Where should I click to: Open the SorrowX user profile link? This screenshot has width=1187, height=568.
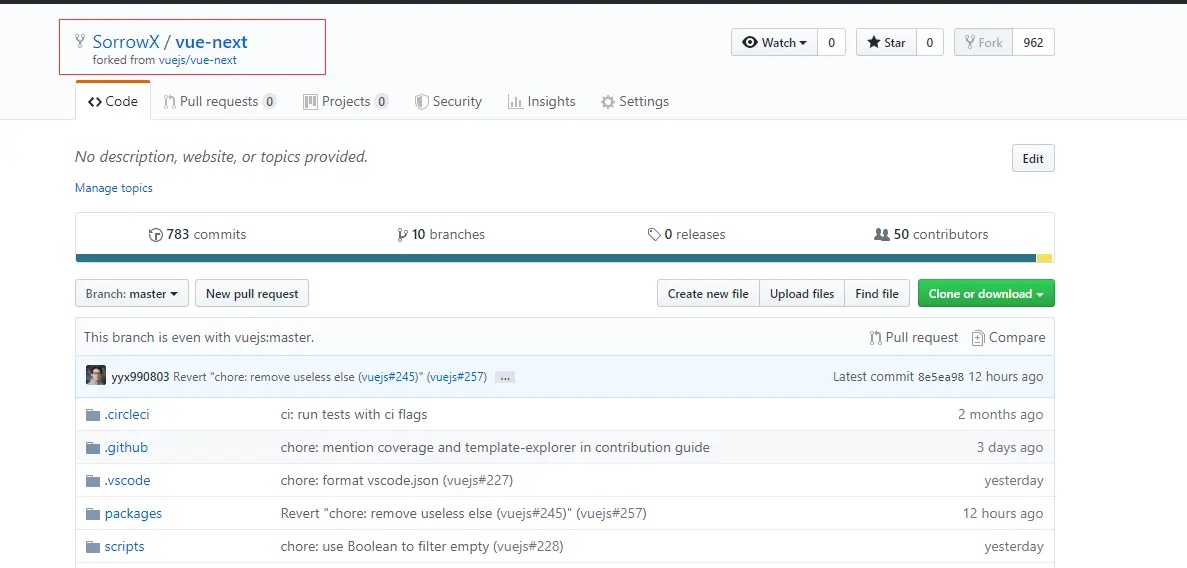pos(126,42)
